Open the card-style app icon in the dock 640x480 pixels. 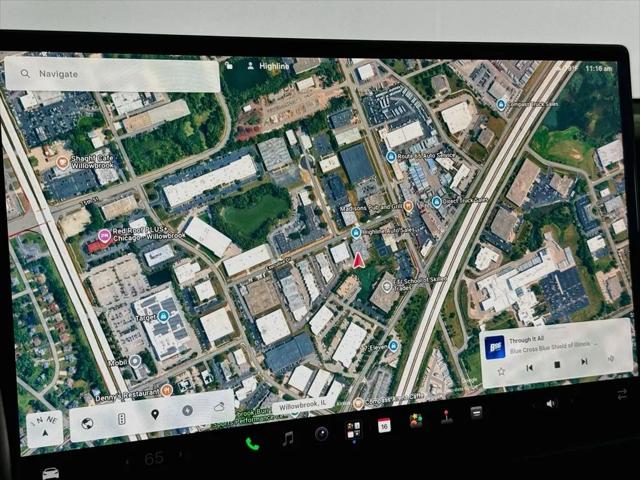tap(476, 413)
